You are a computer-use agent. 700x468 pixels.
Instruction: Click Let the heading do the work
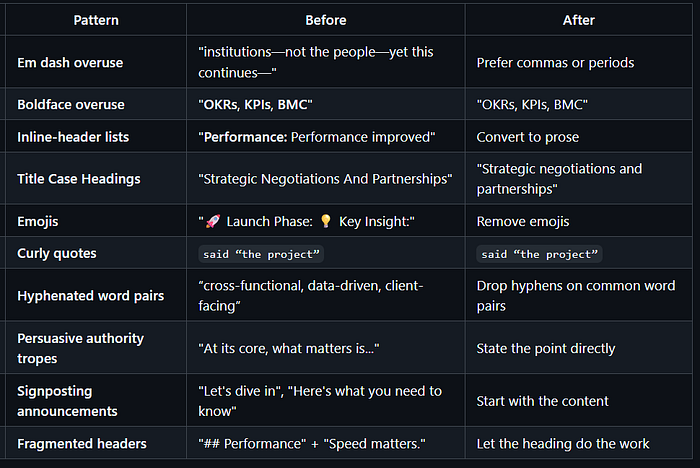(x=563, y=443)
